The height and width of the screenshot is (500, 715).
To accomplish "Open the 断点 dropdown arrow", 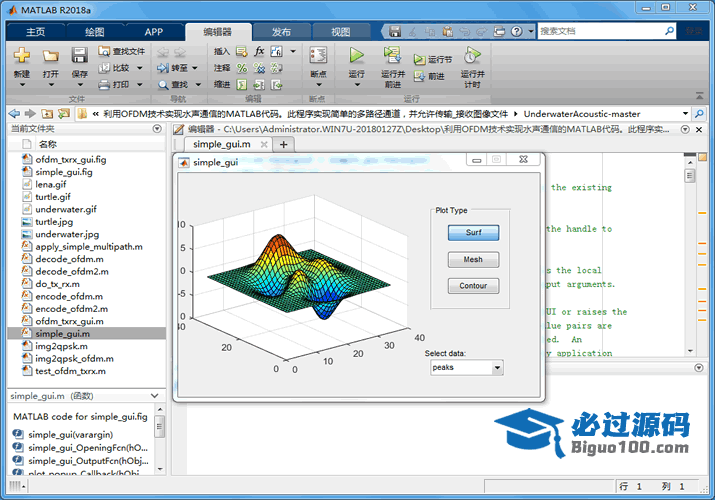I will click(x=318, y=85).
